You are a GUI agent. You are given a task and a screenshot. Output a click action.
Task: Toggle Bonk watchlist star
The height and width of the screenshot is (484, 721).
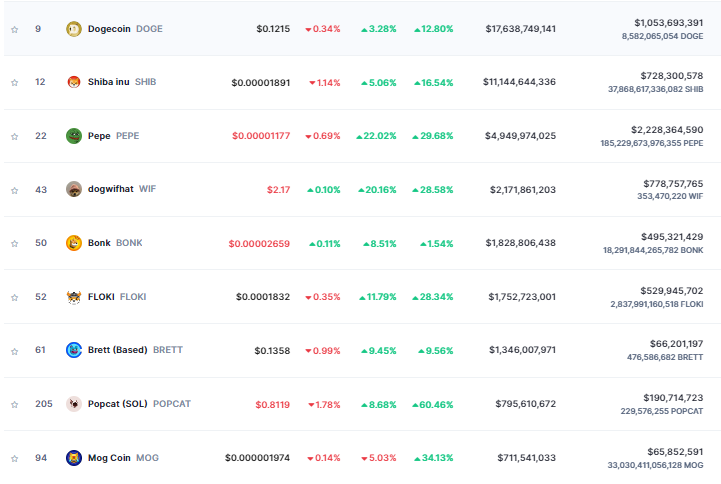pyautogui.click(x=15, y=244)
